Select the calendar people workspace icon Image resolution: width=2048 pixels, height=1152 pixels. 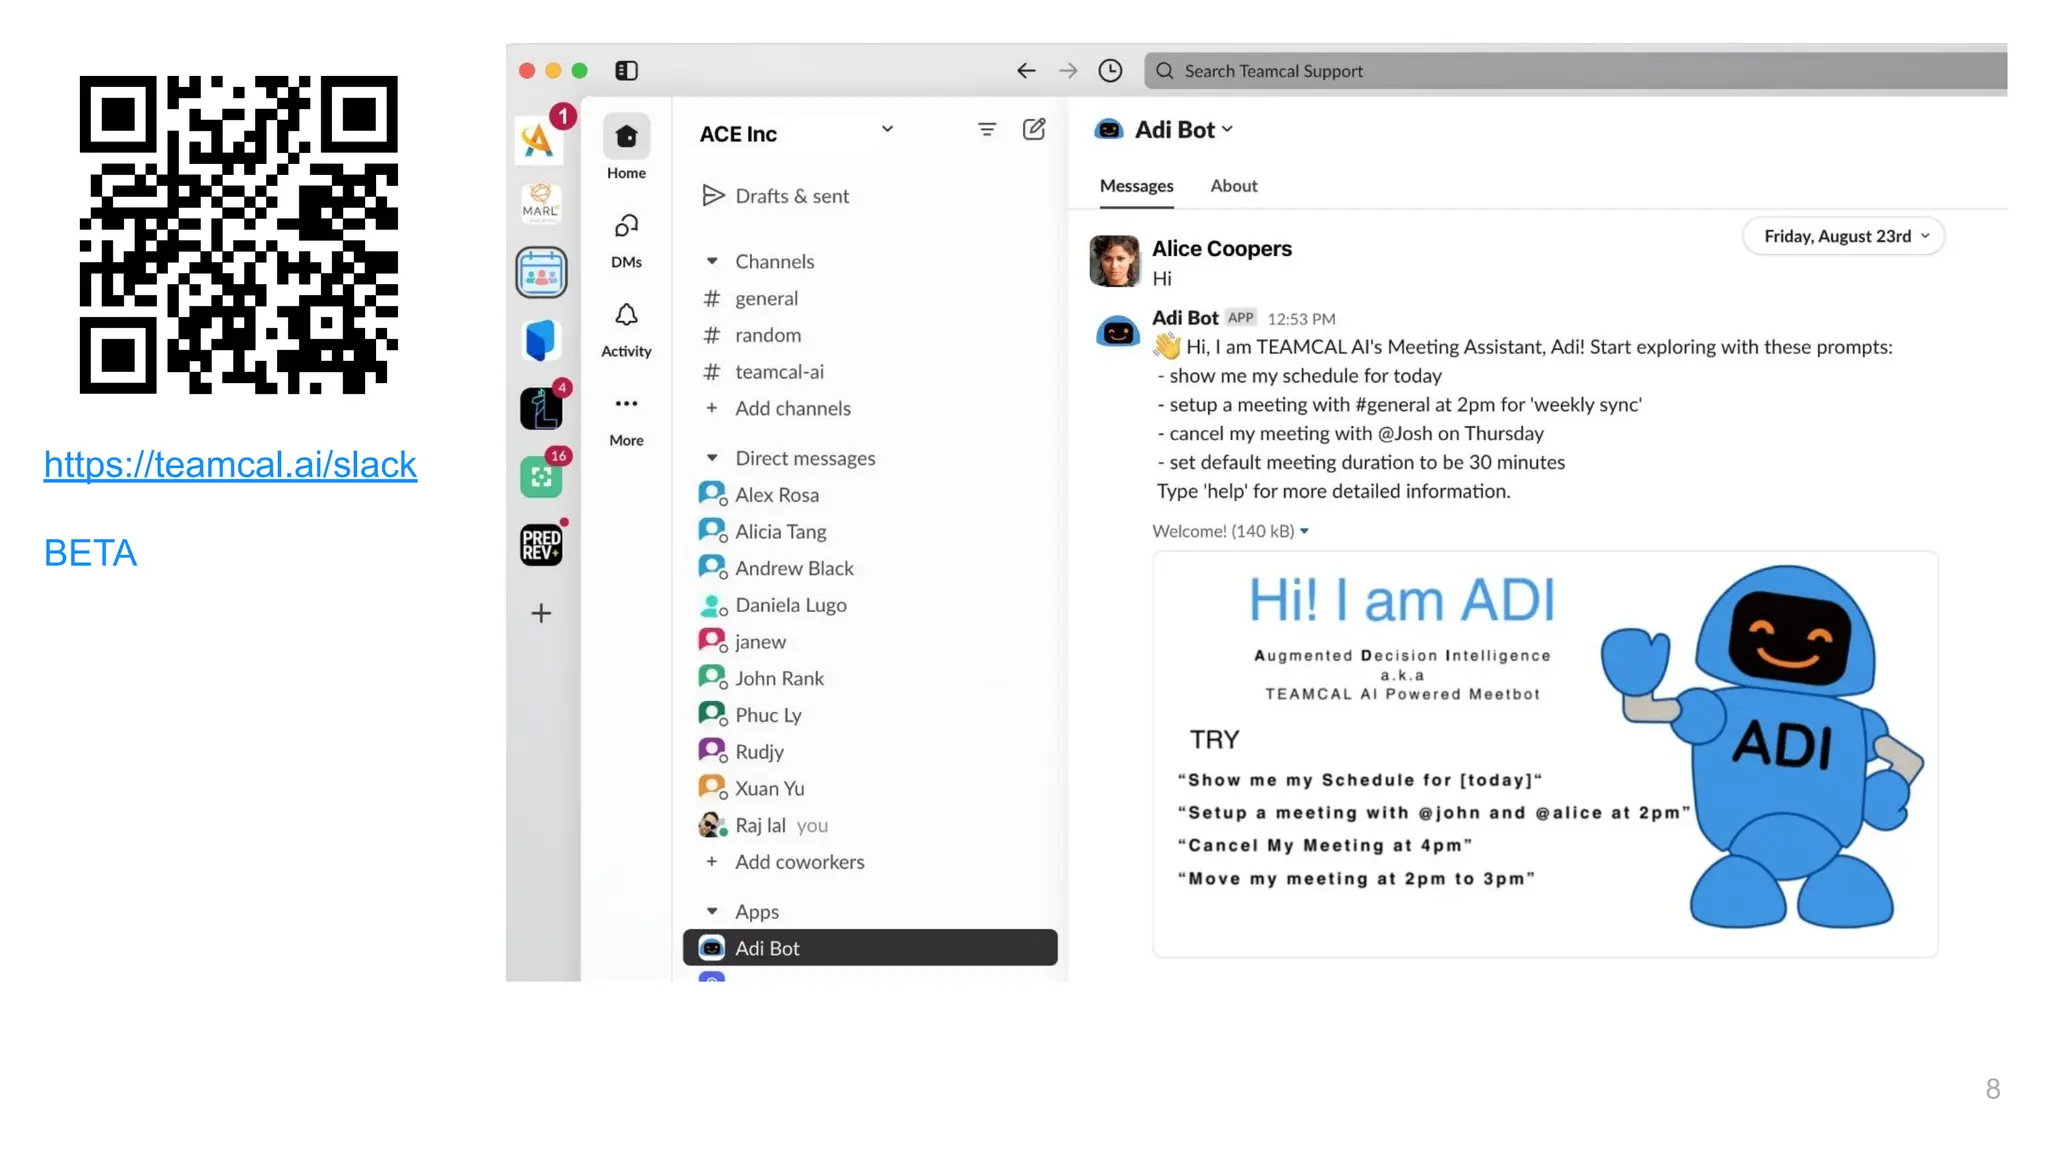pyautogui.click(x=541, y=272)
